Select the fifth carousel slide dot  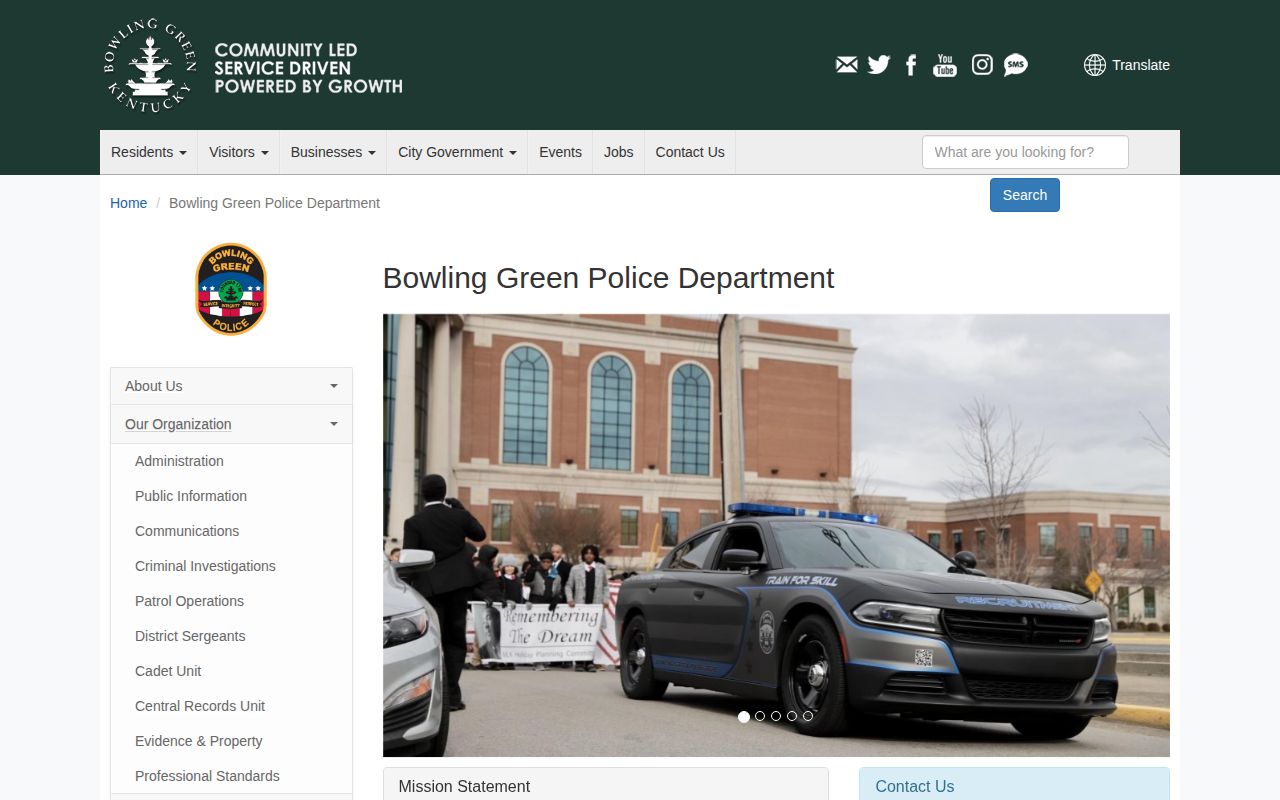point(808,716)
